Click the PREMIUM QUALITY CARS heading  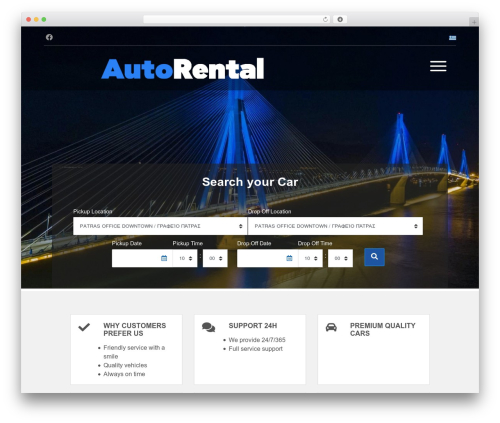tap(383, 329)
